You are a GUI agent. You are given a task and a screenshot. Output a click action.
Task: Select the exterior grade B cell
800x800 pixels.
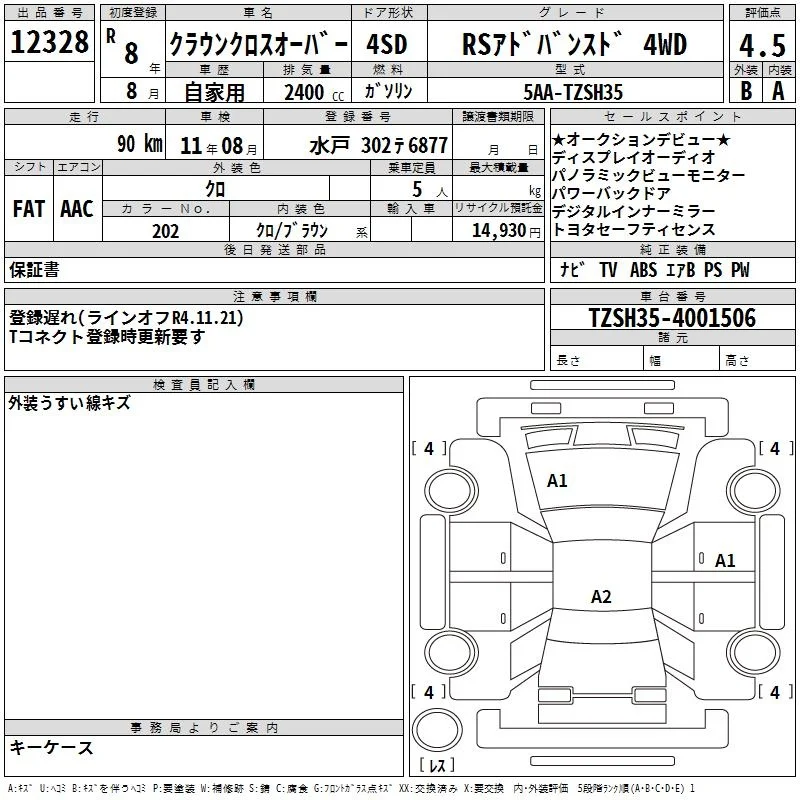pyautogui.click(x=746, y=91)
